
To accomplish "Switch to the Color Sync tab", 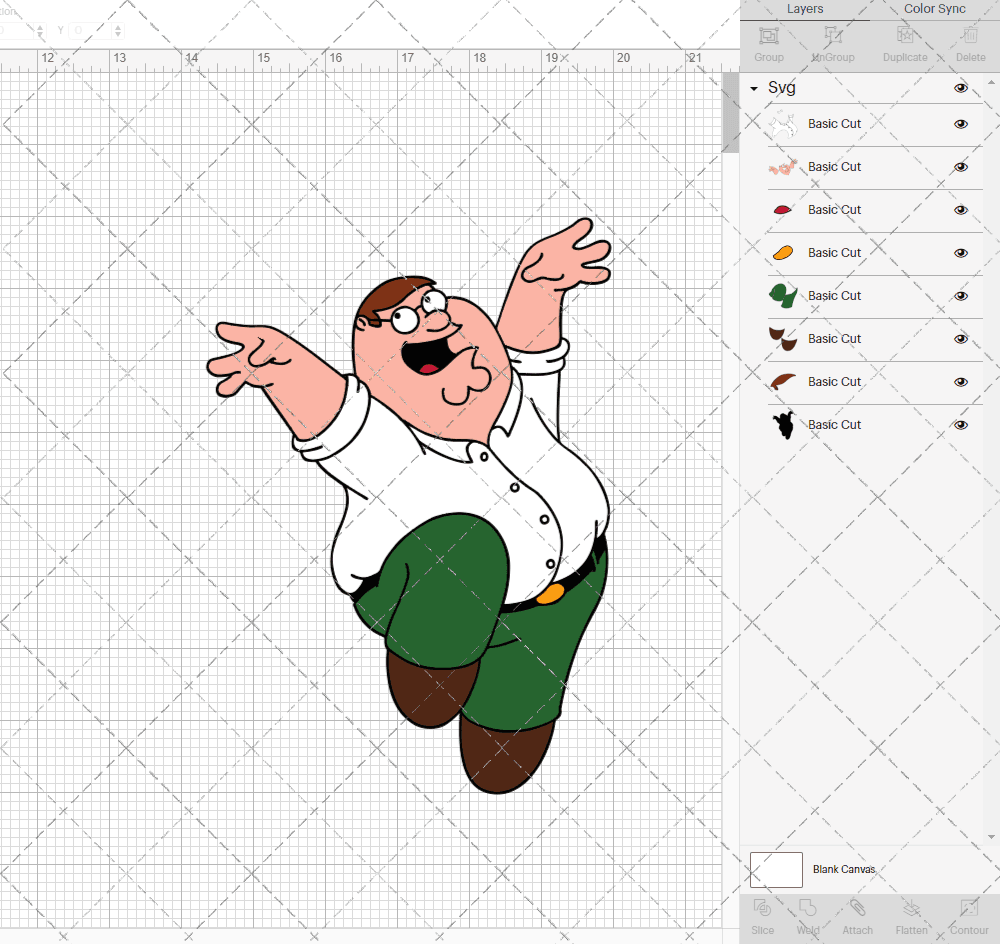I will 934,9.
